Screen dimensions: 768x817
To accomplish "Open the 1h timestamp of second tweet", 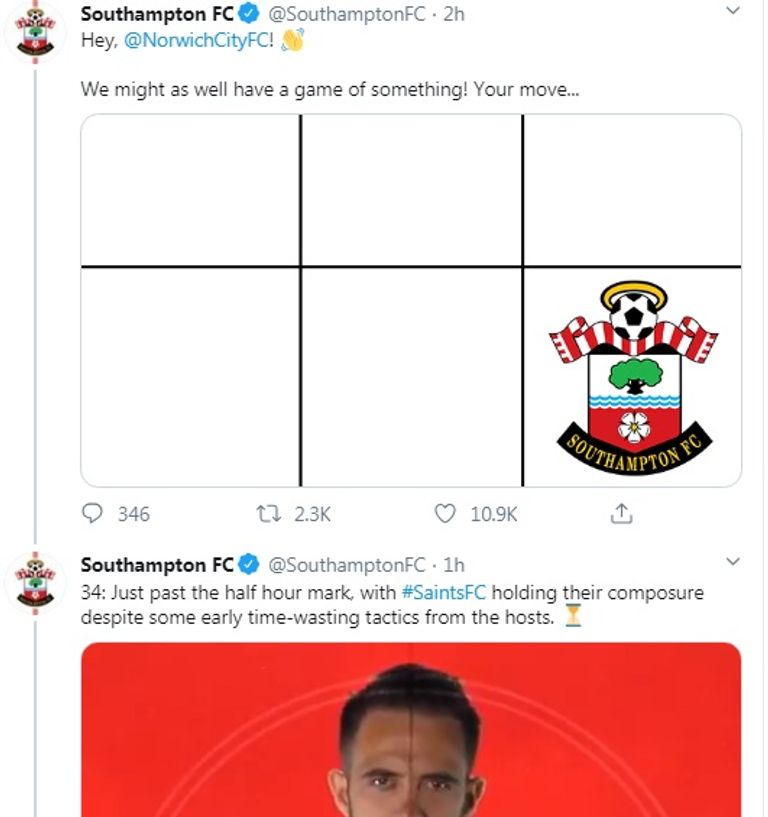I will (454, 565).
